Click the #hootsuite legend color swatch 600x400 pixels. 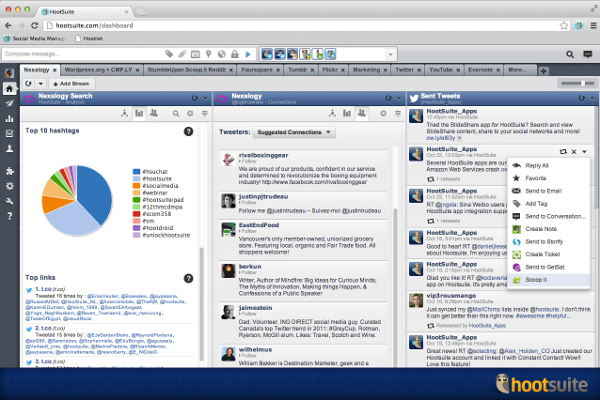tap(136, 179)
